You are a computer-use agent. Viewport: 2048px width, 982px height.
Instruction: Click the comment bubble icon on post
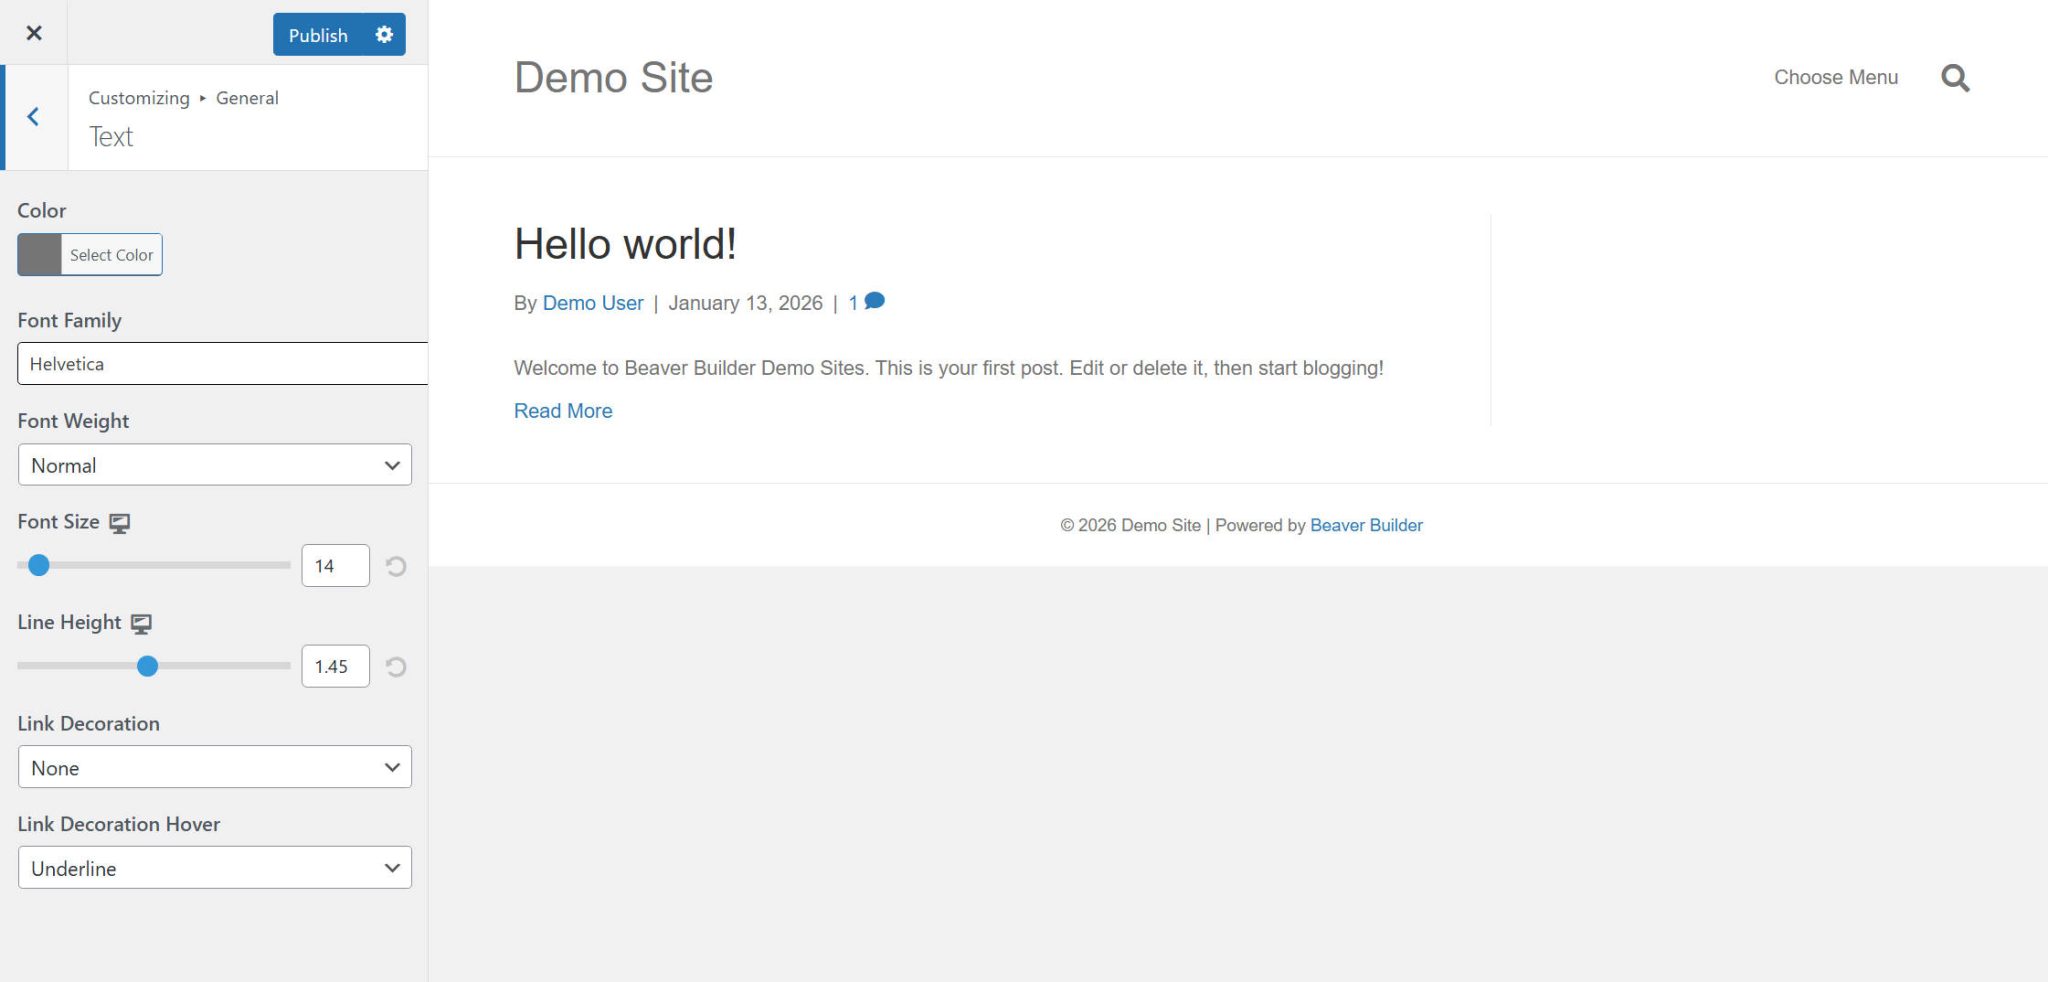(875, 301)
